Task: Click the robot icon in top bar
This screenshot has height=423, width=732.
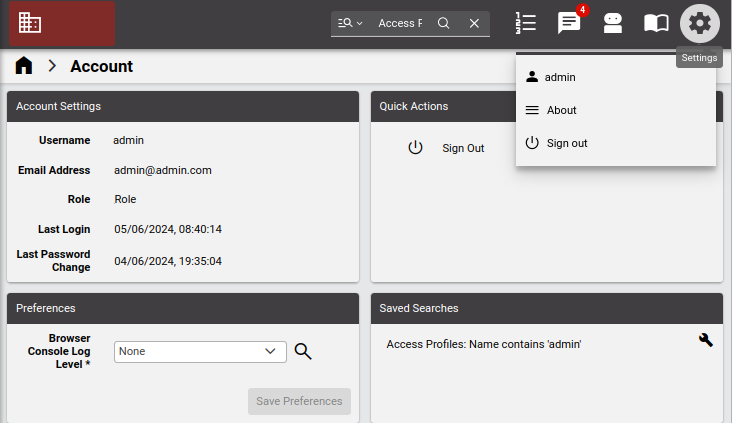Action: point(613,23)
